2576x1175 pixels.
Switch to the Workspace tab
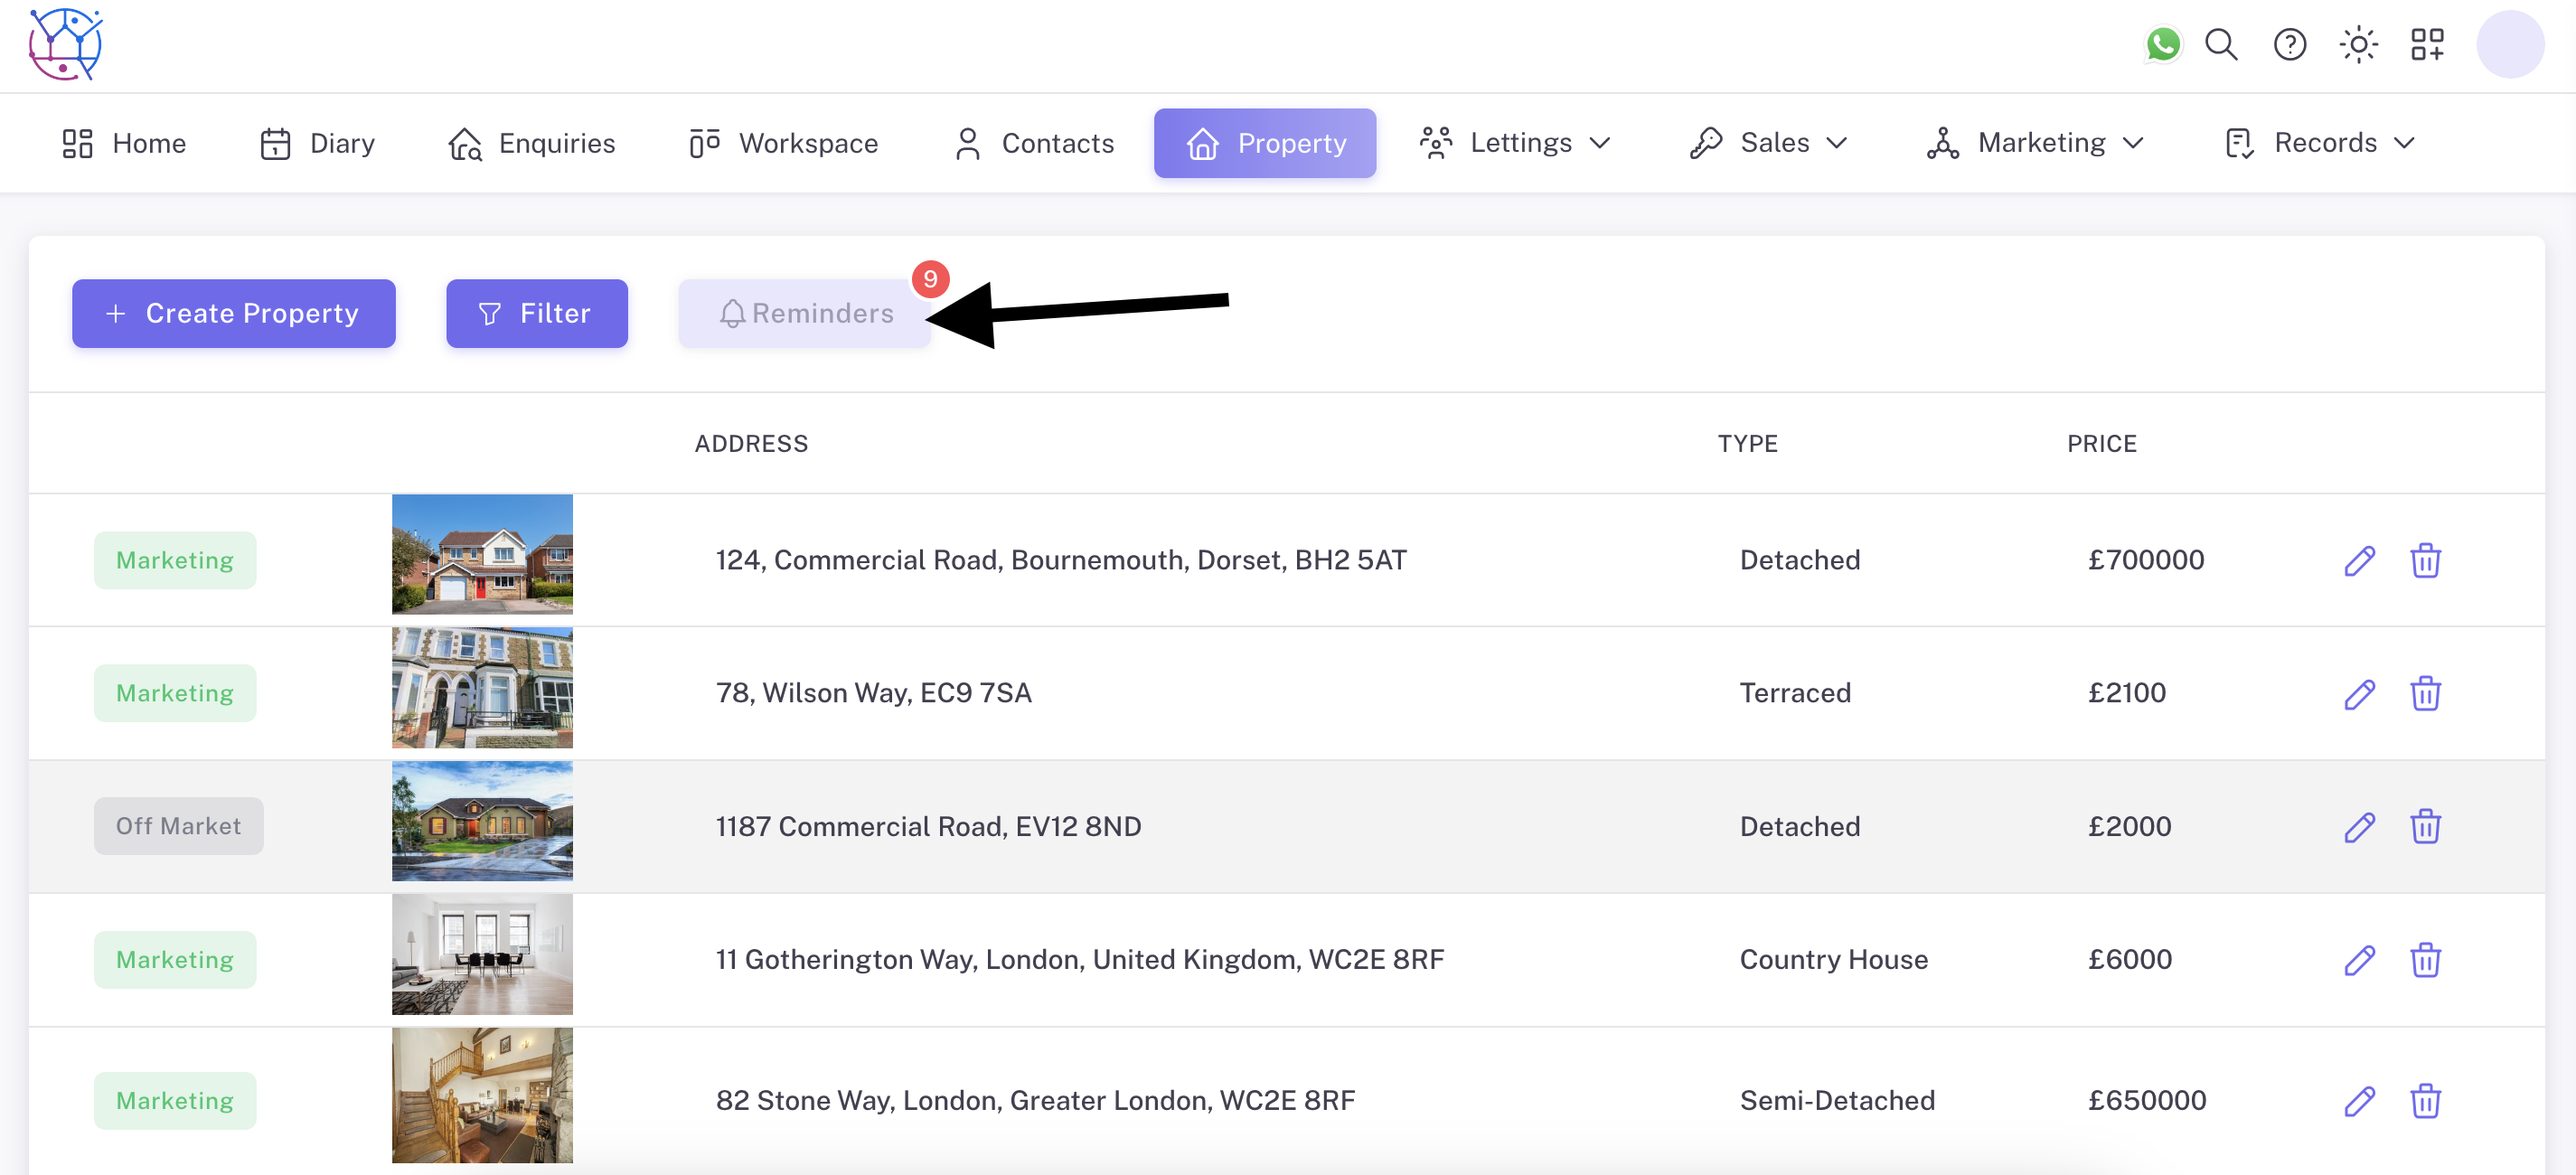[x=784, y=143]
